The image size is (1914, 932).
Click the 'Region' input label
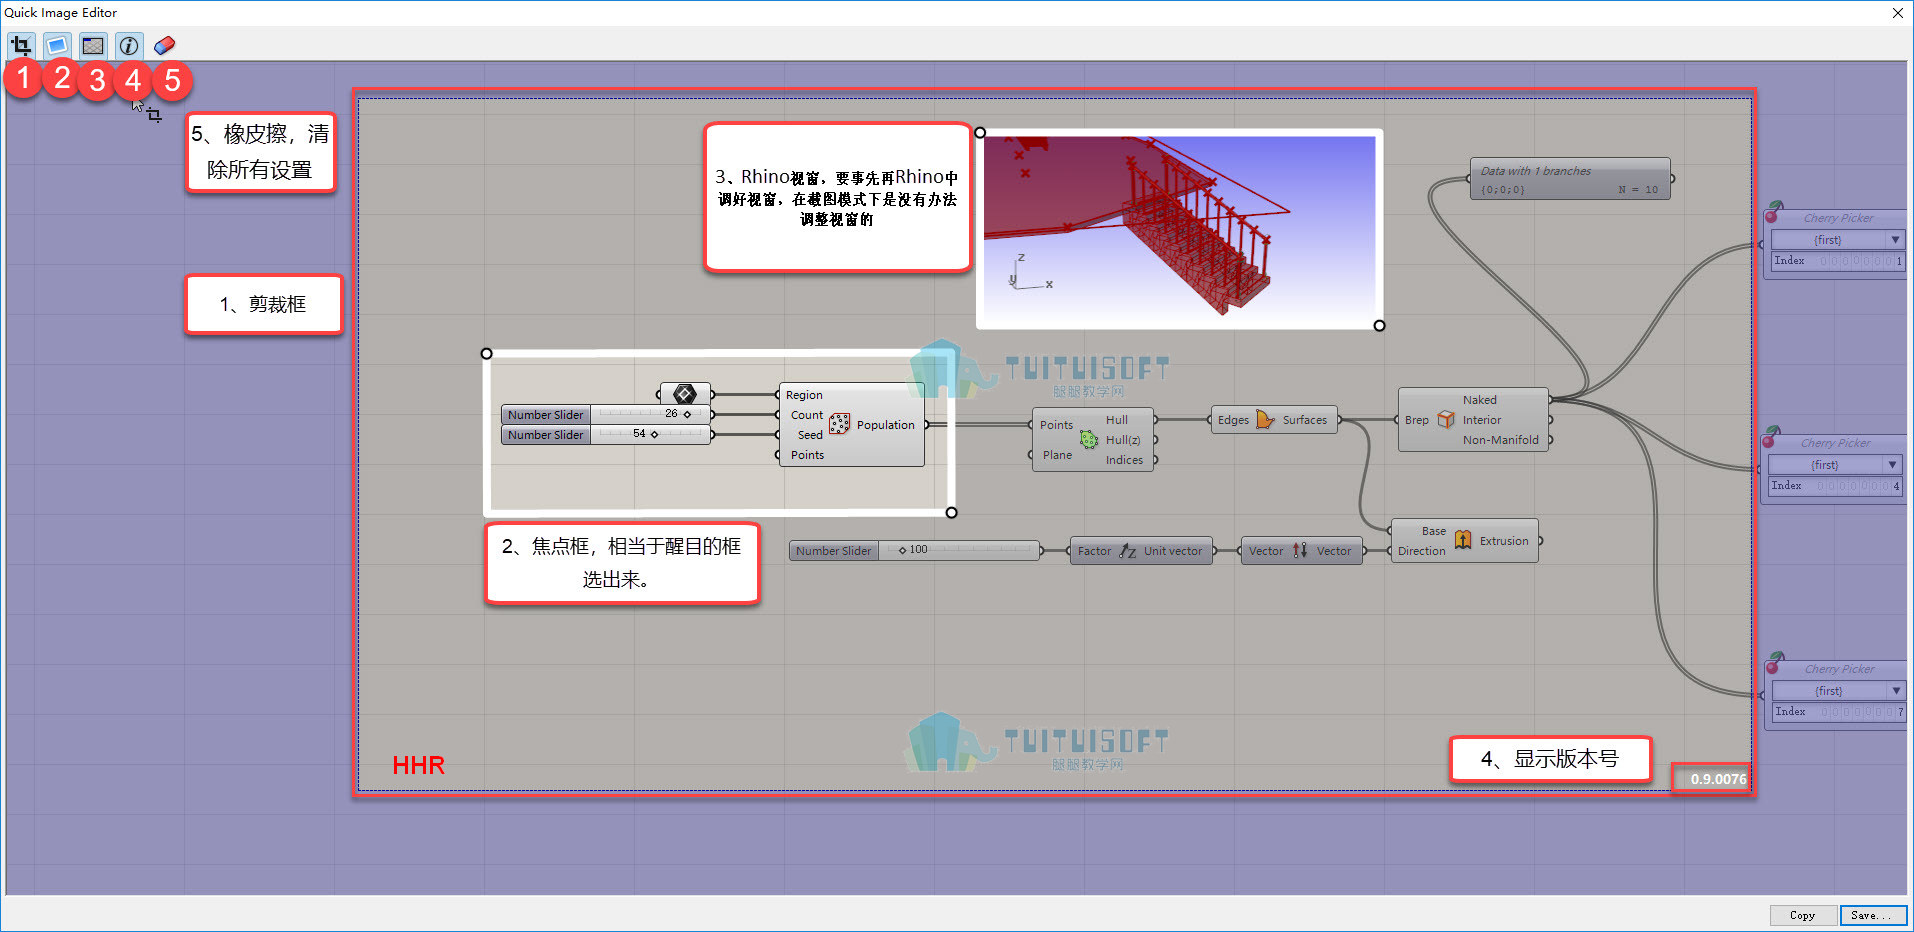pos(804,395)
